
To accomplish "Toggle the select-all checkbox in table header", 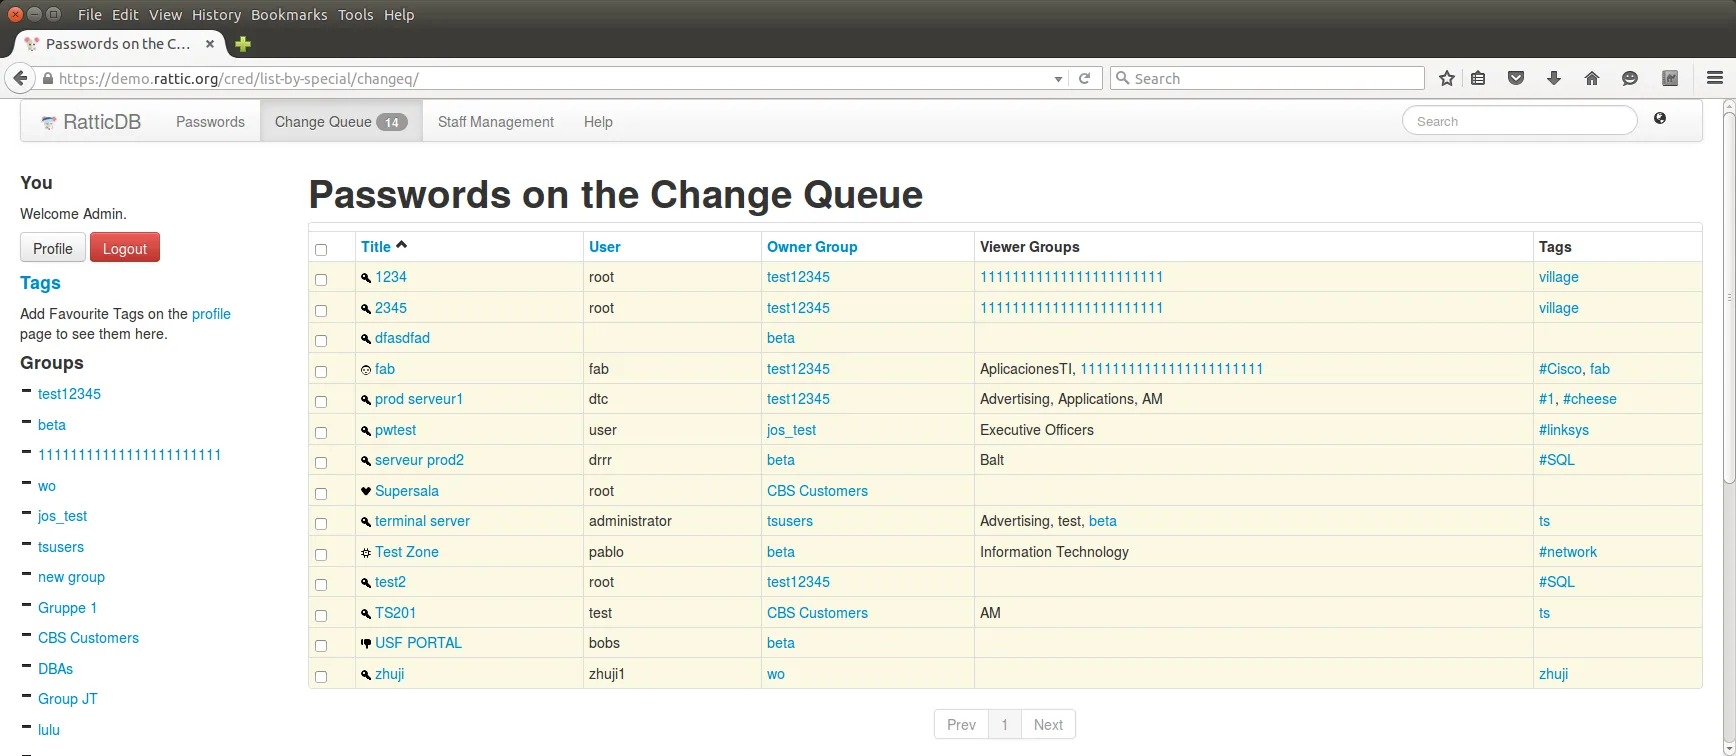I will coord(321,249).
